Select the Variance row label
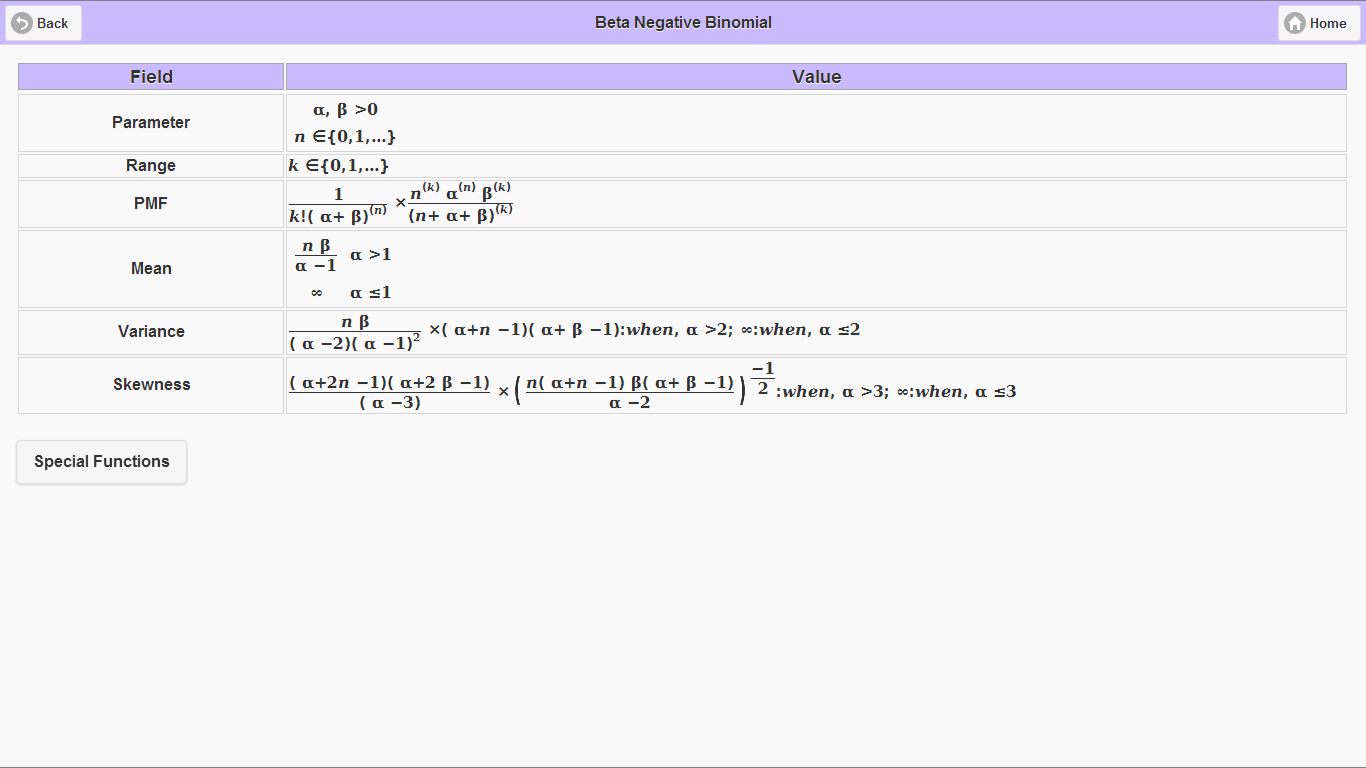The image size is (1366, 768). 150,331
